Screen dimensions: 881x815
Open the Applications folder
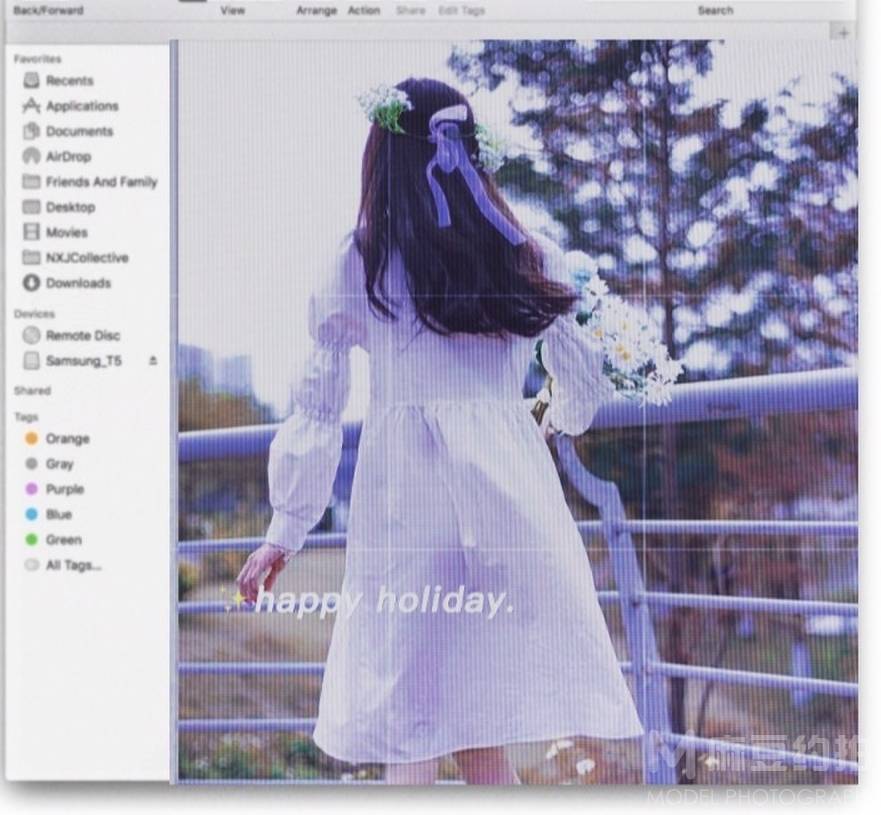click(80, 106)
